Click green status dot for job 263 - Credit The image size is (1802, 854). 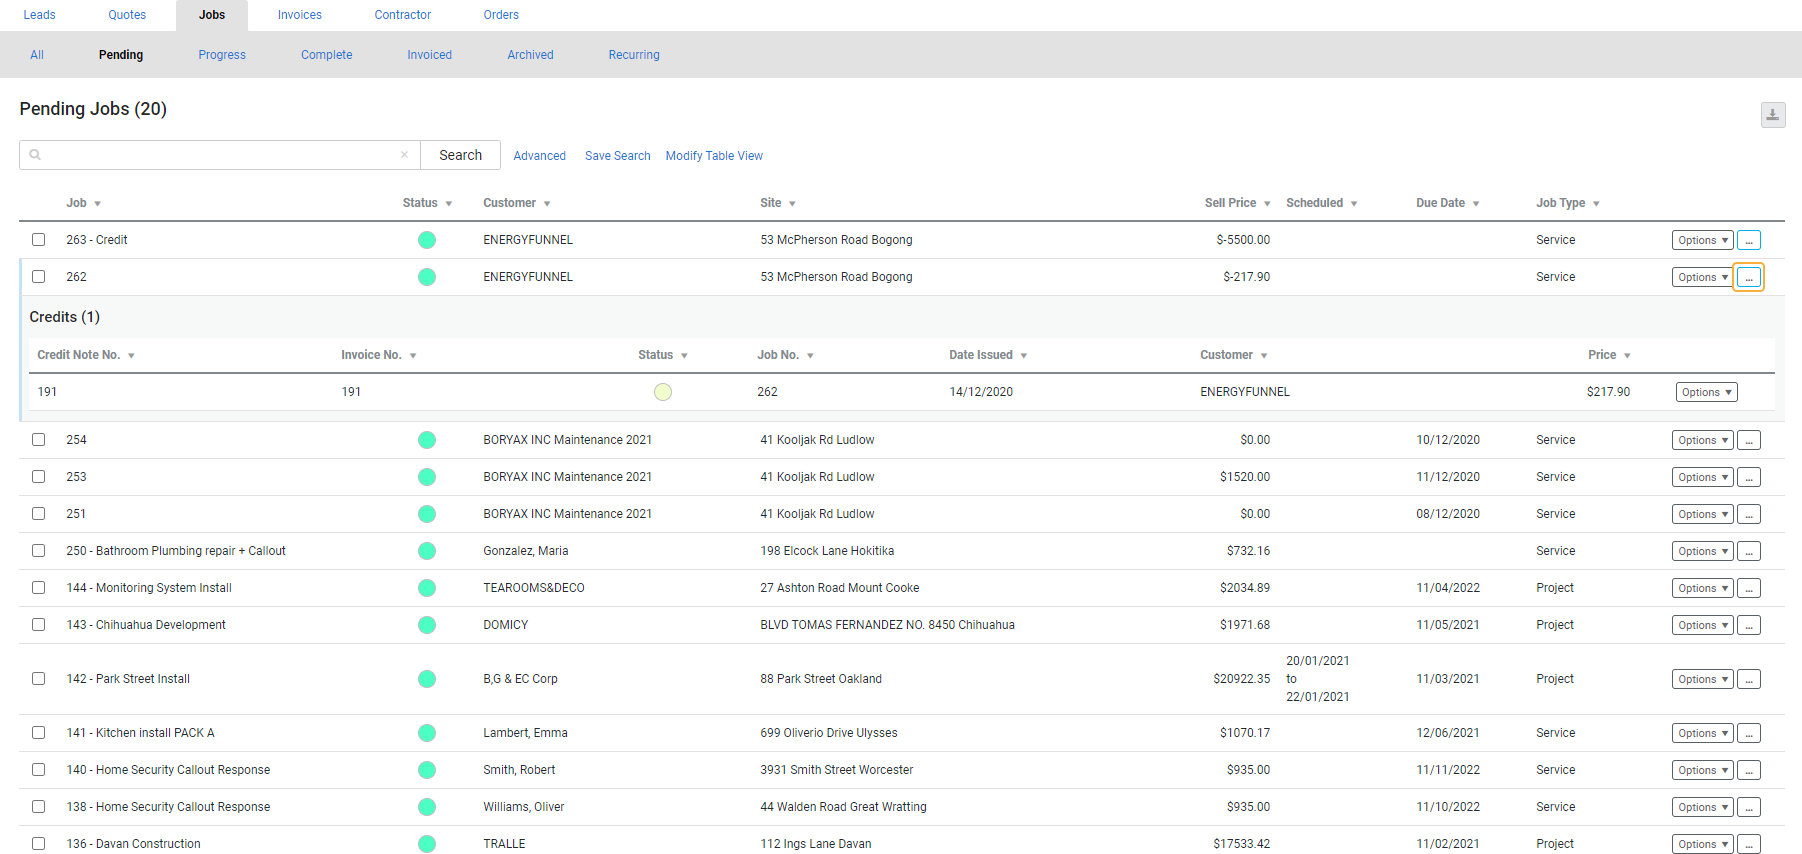click(427, 240)
